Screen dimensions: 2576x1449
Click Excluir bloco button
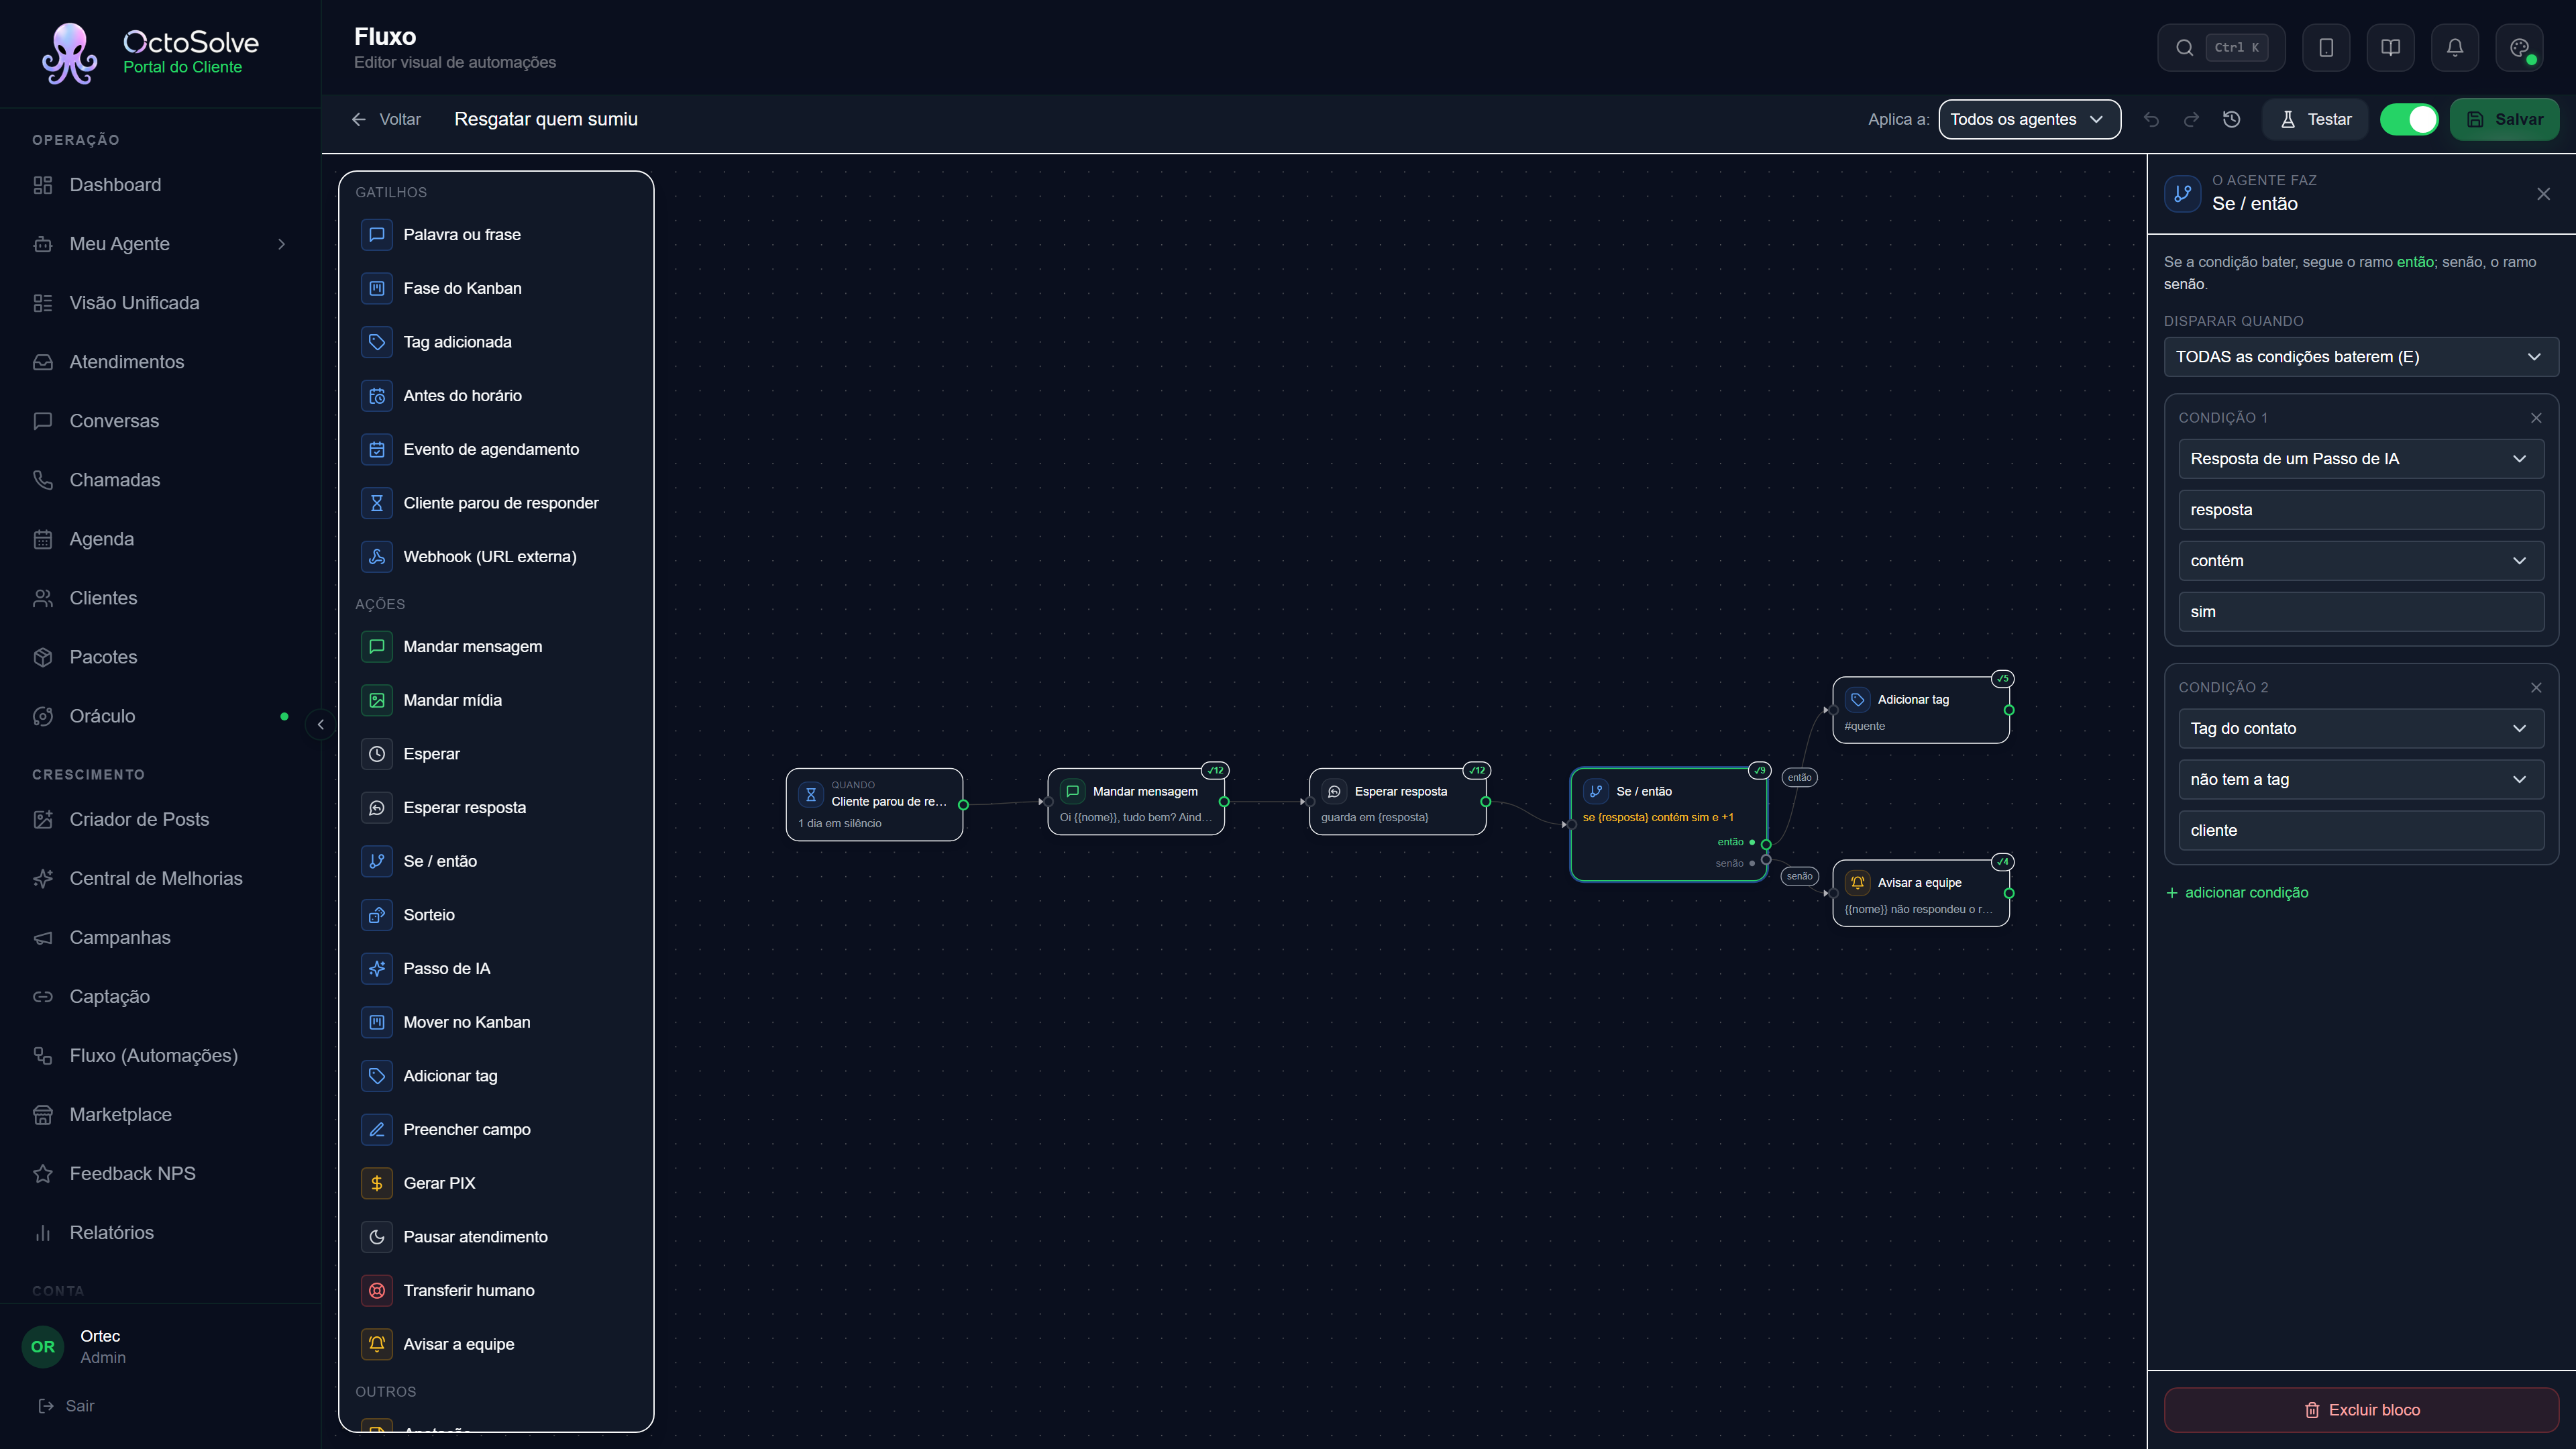click(2360, 1409)
